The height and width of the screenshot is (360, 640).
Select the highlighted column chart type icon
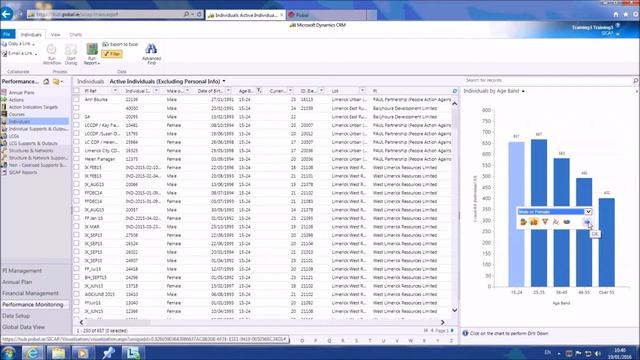coord(534,222)
